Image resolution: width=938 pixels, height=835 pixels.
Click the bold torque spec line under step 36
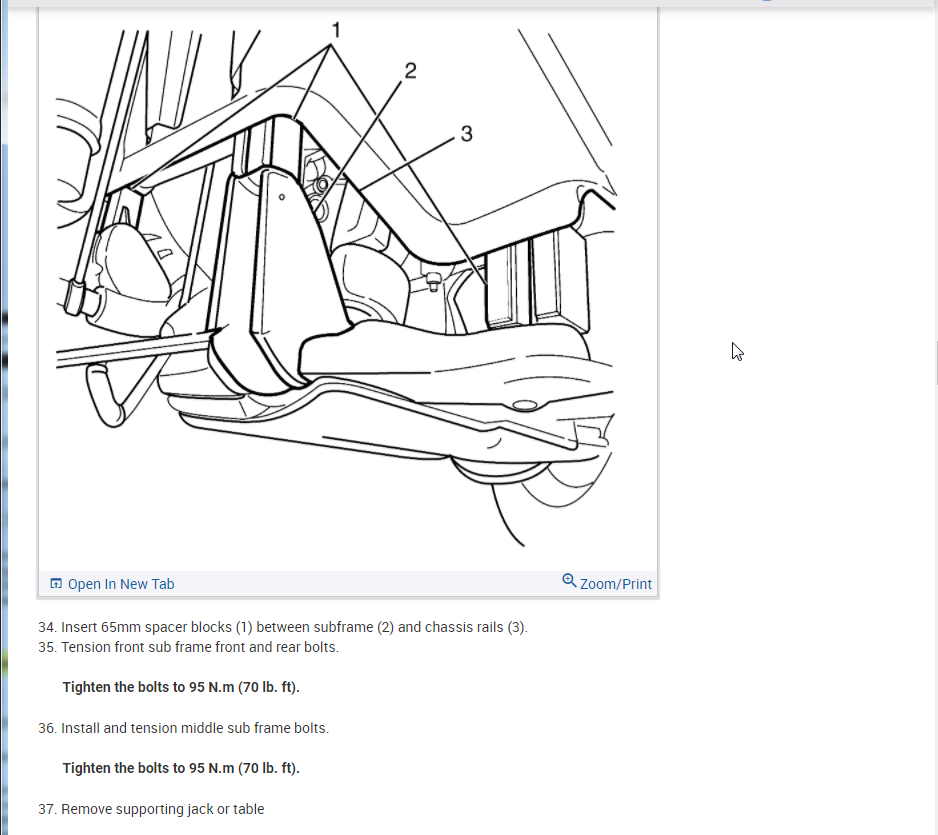(x=181, y=768)
